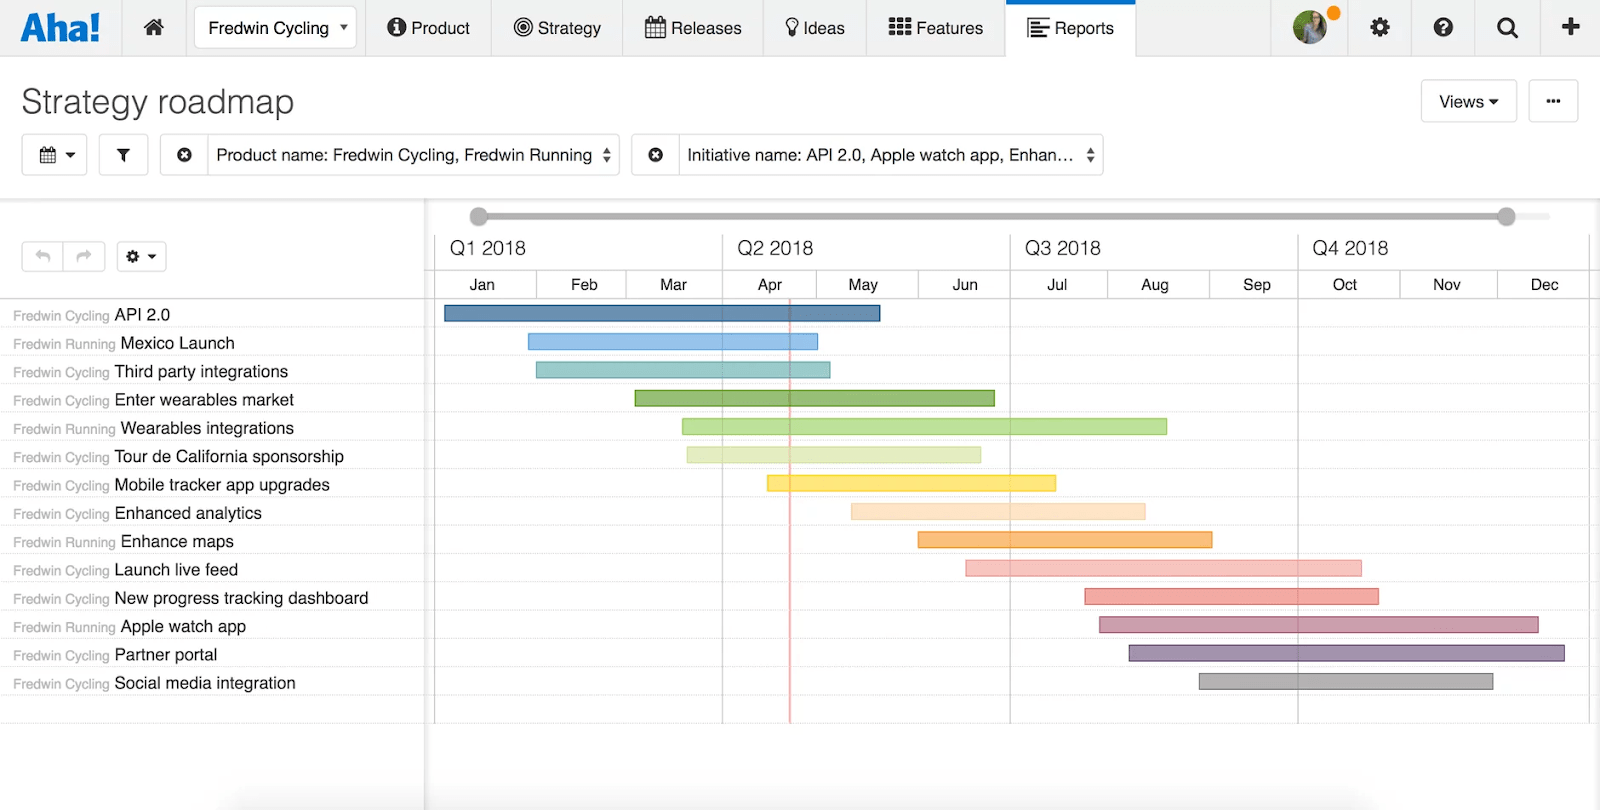Click the Q3 2018 quarter header
This screenshot has height=810, width=1600.
tap(1063, 248)
